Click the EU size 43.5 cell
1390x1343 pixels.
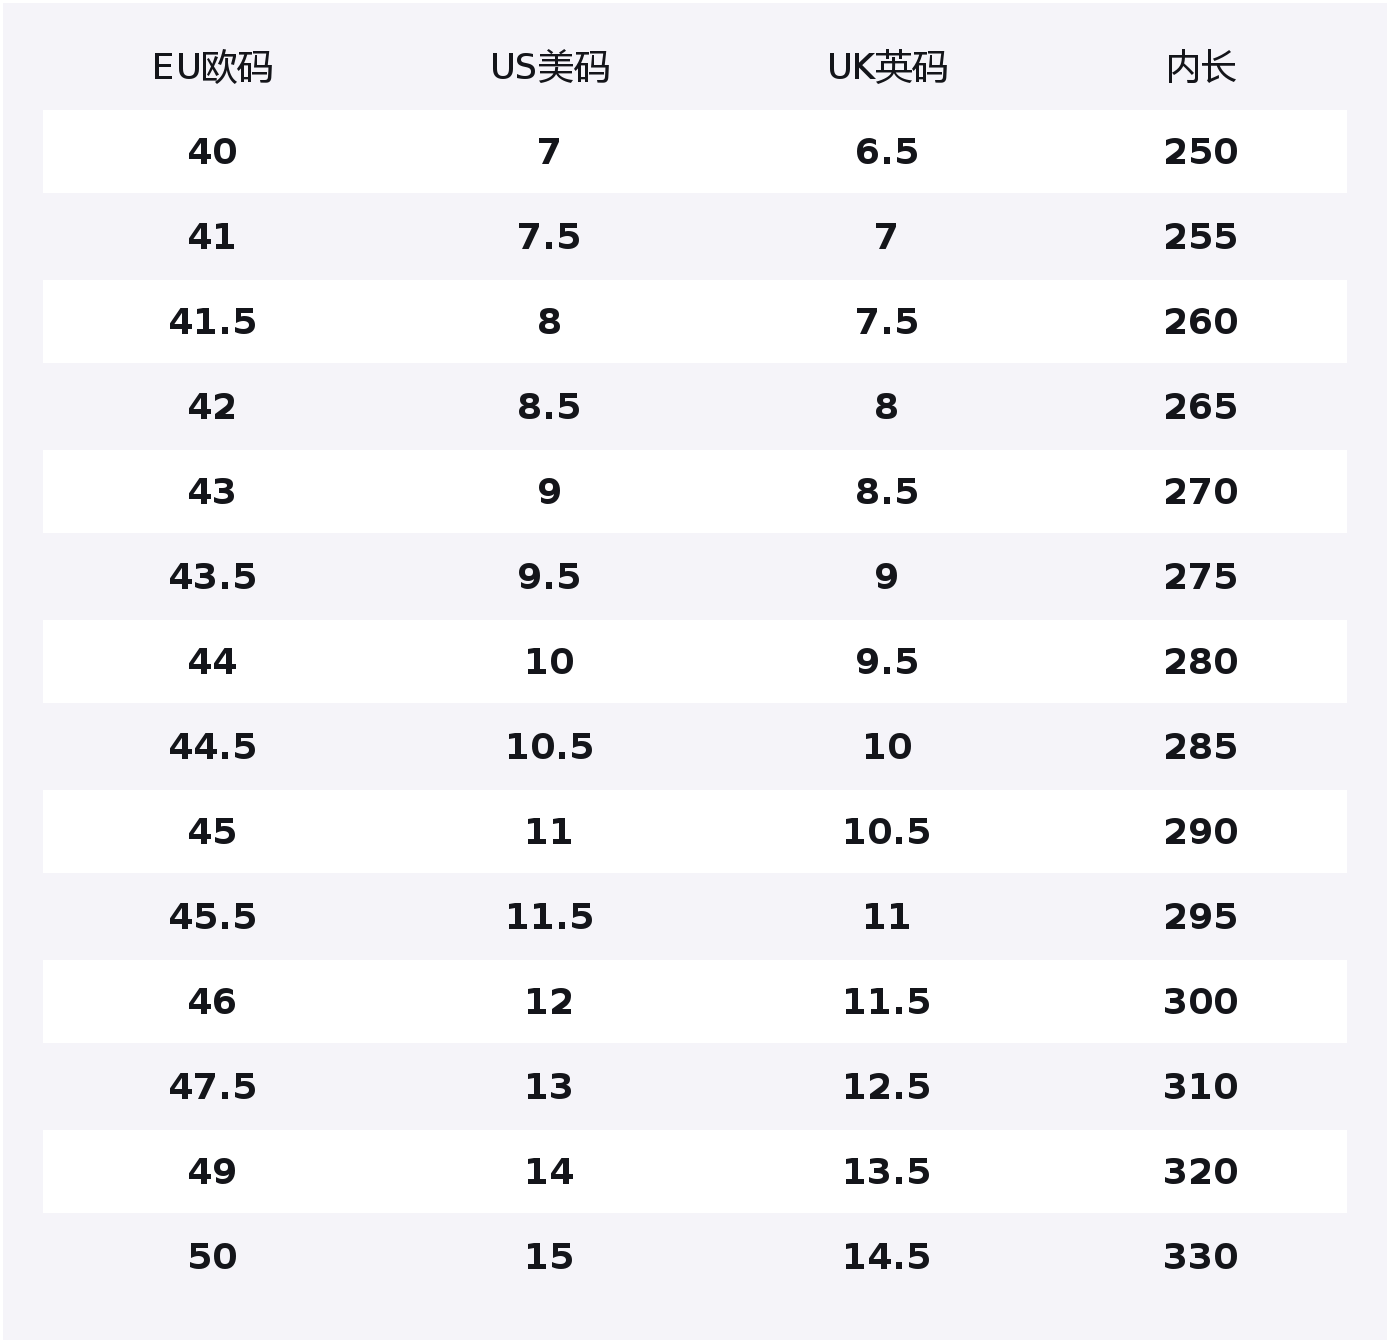(212, 577)
